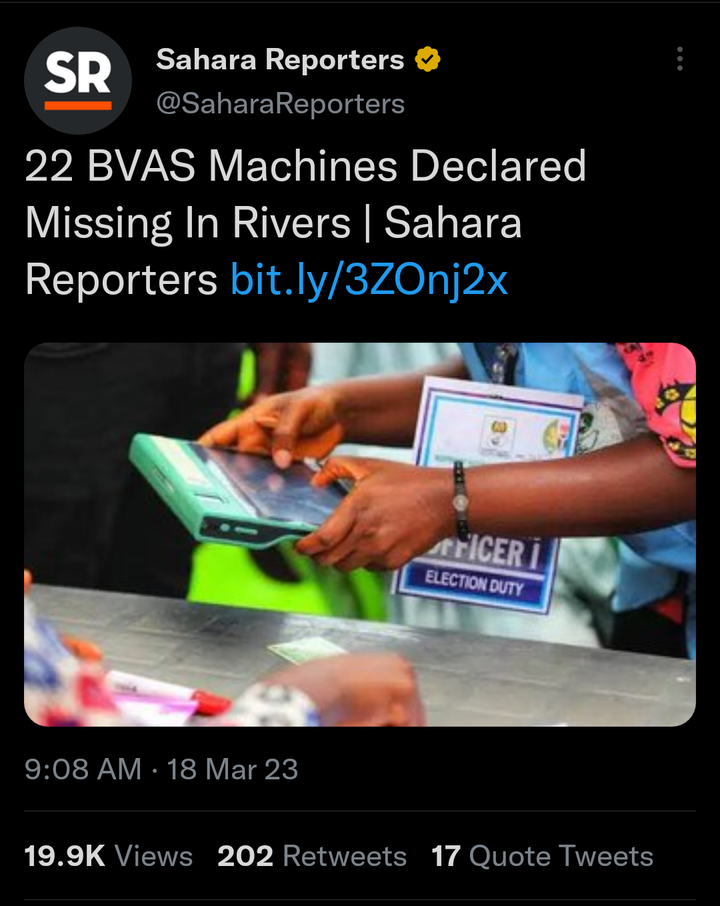The width and height of the screenshot is (720, 906).
Task: Open the BVAS machine photo
Action: point(359,534)
